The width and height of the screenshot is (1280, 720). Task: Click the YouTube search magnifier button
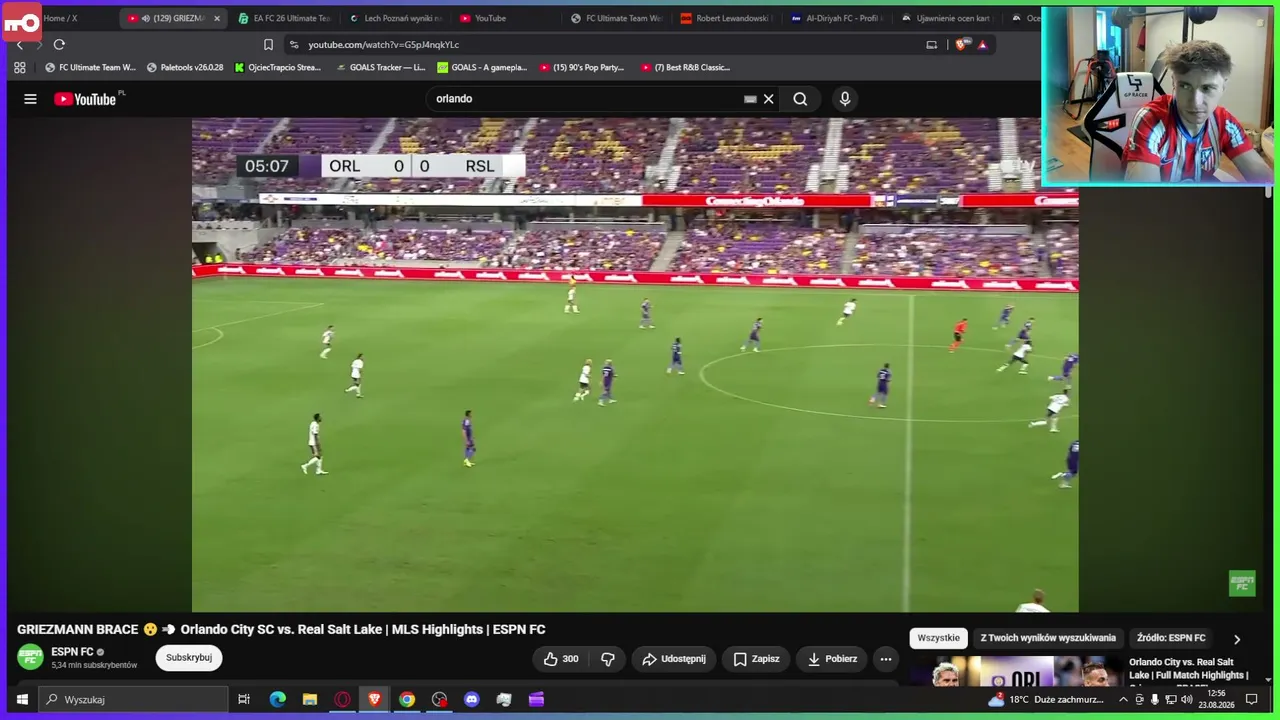pos(800,99)
